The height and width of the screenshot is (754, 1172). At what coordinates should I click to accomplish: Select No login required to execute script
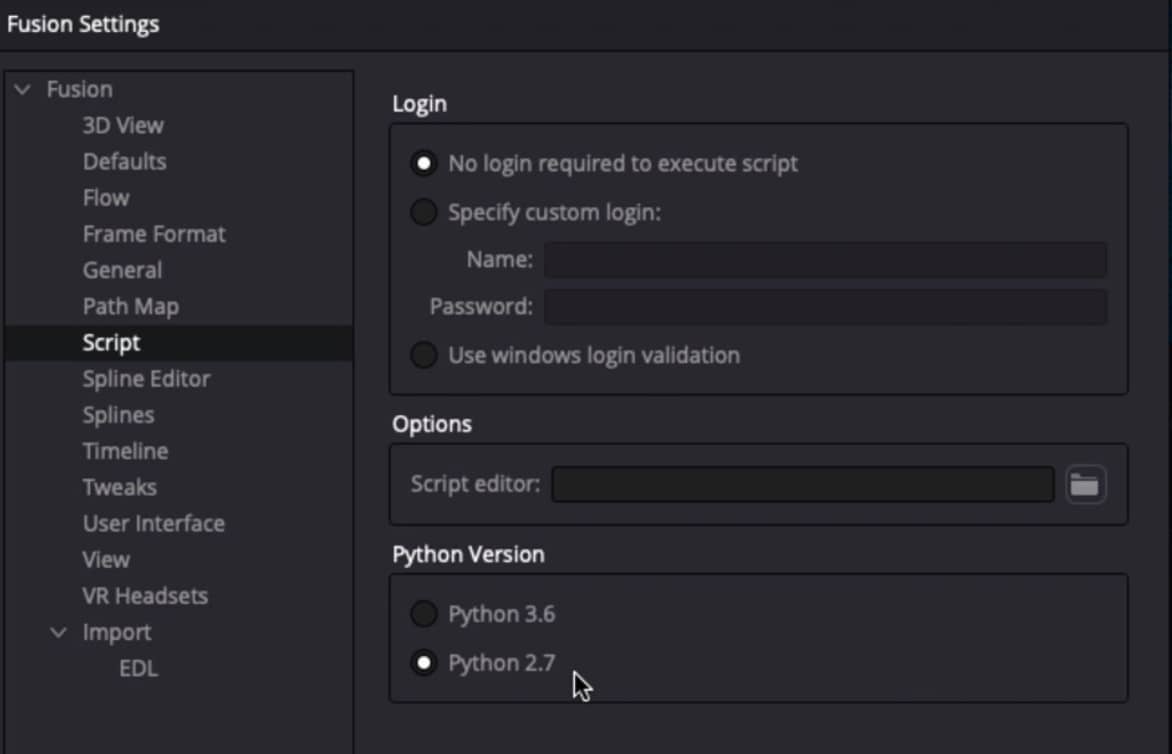(424, 164)
